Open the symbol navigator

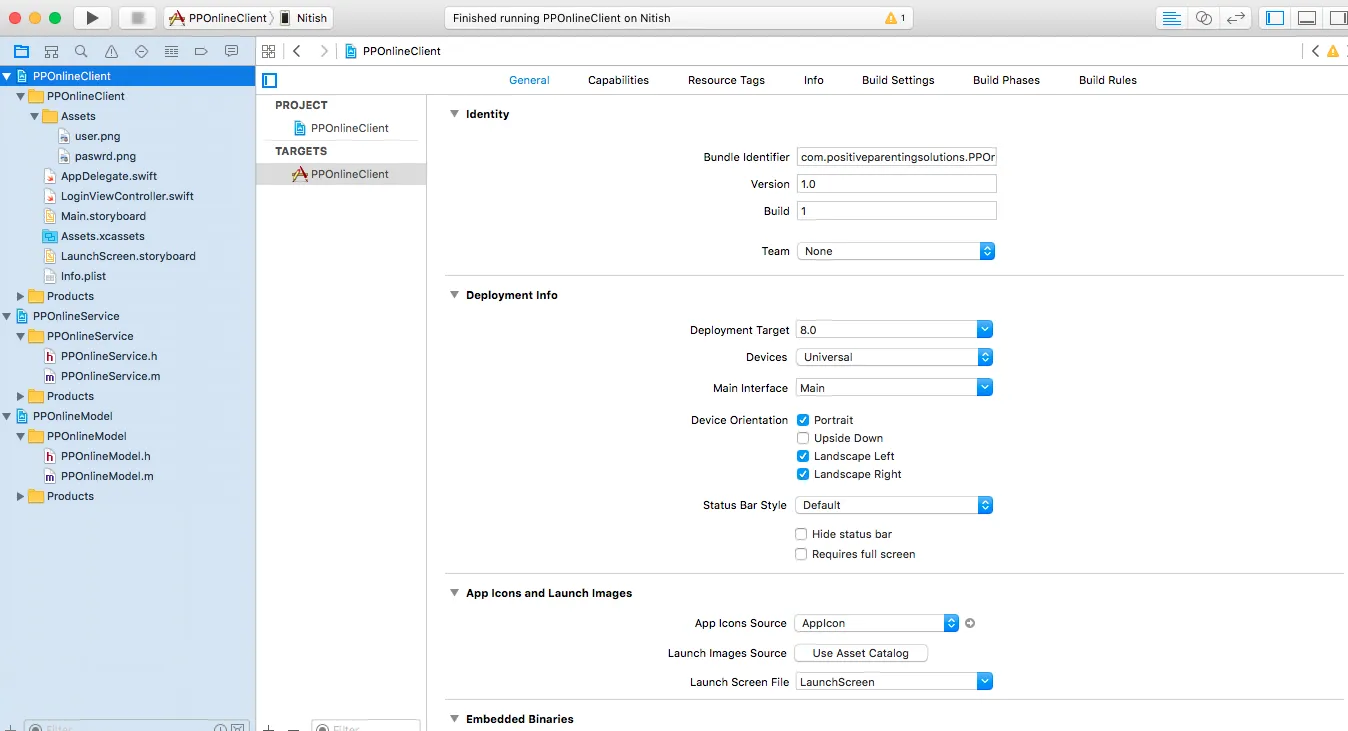[x=51, y=51]
